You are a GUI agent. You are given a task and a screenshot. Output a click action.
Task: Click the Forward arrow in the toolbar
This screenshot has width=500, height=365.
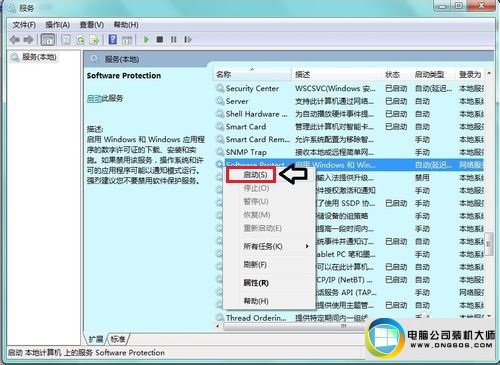(28, 40)
